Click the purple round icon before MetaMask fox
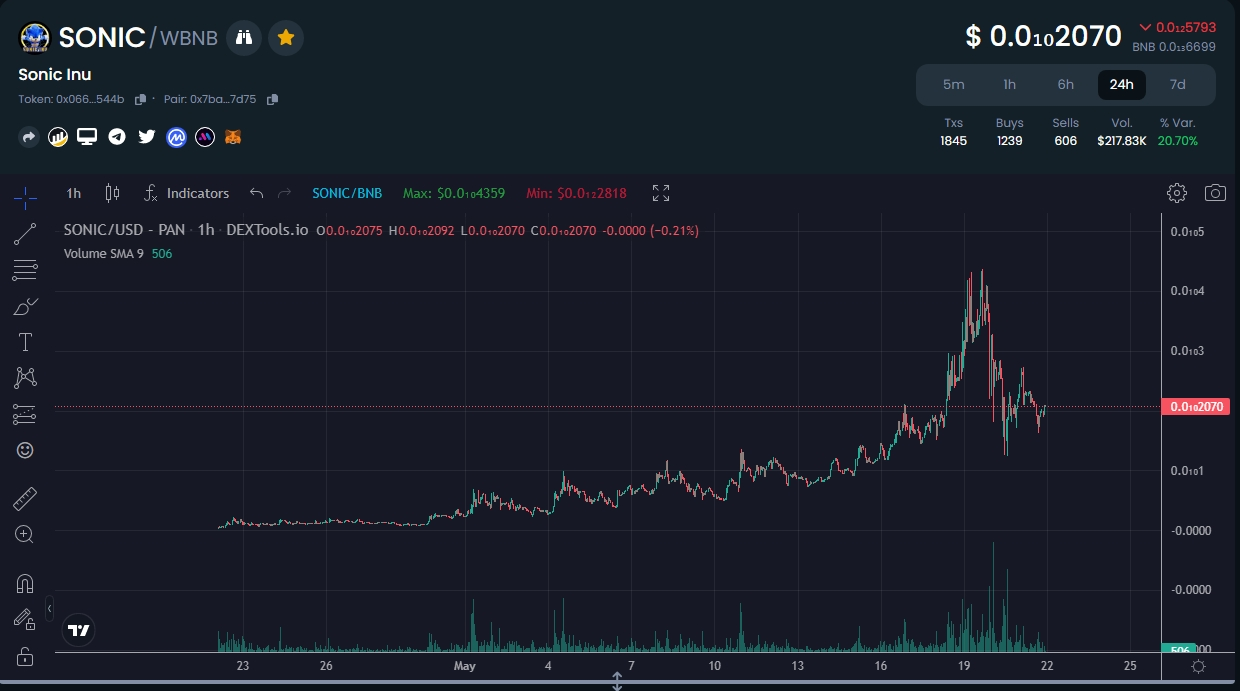Image resolution: width=1240 pixels, height=691 pixels. (205, 137)
